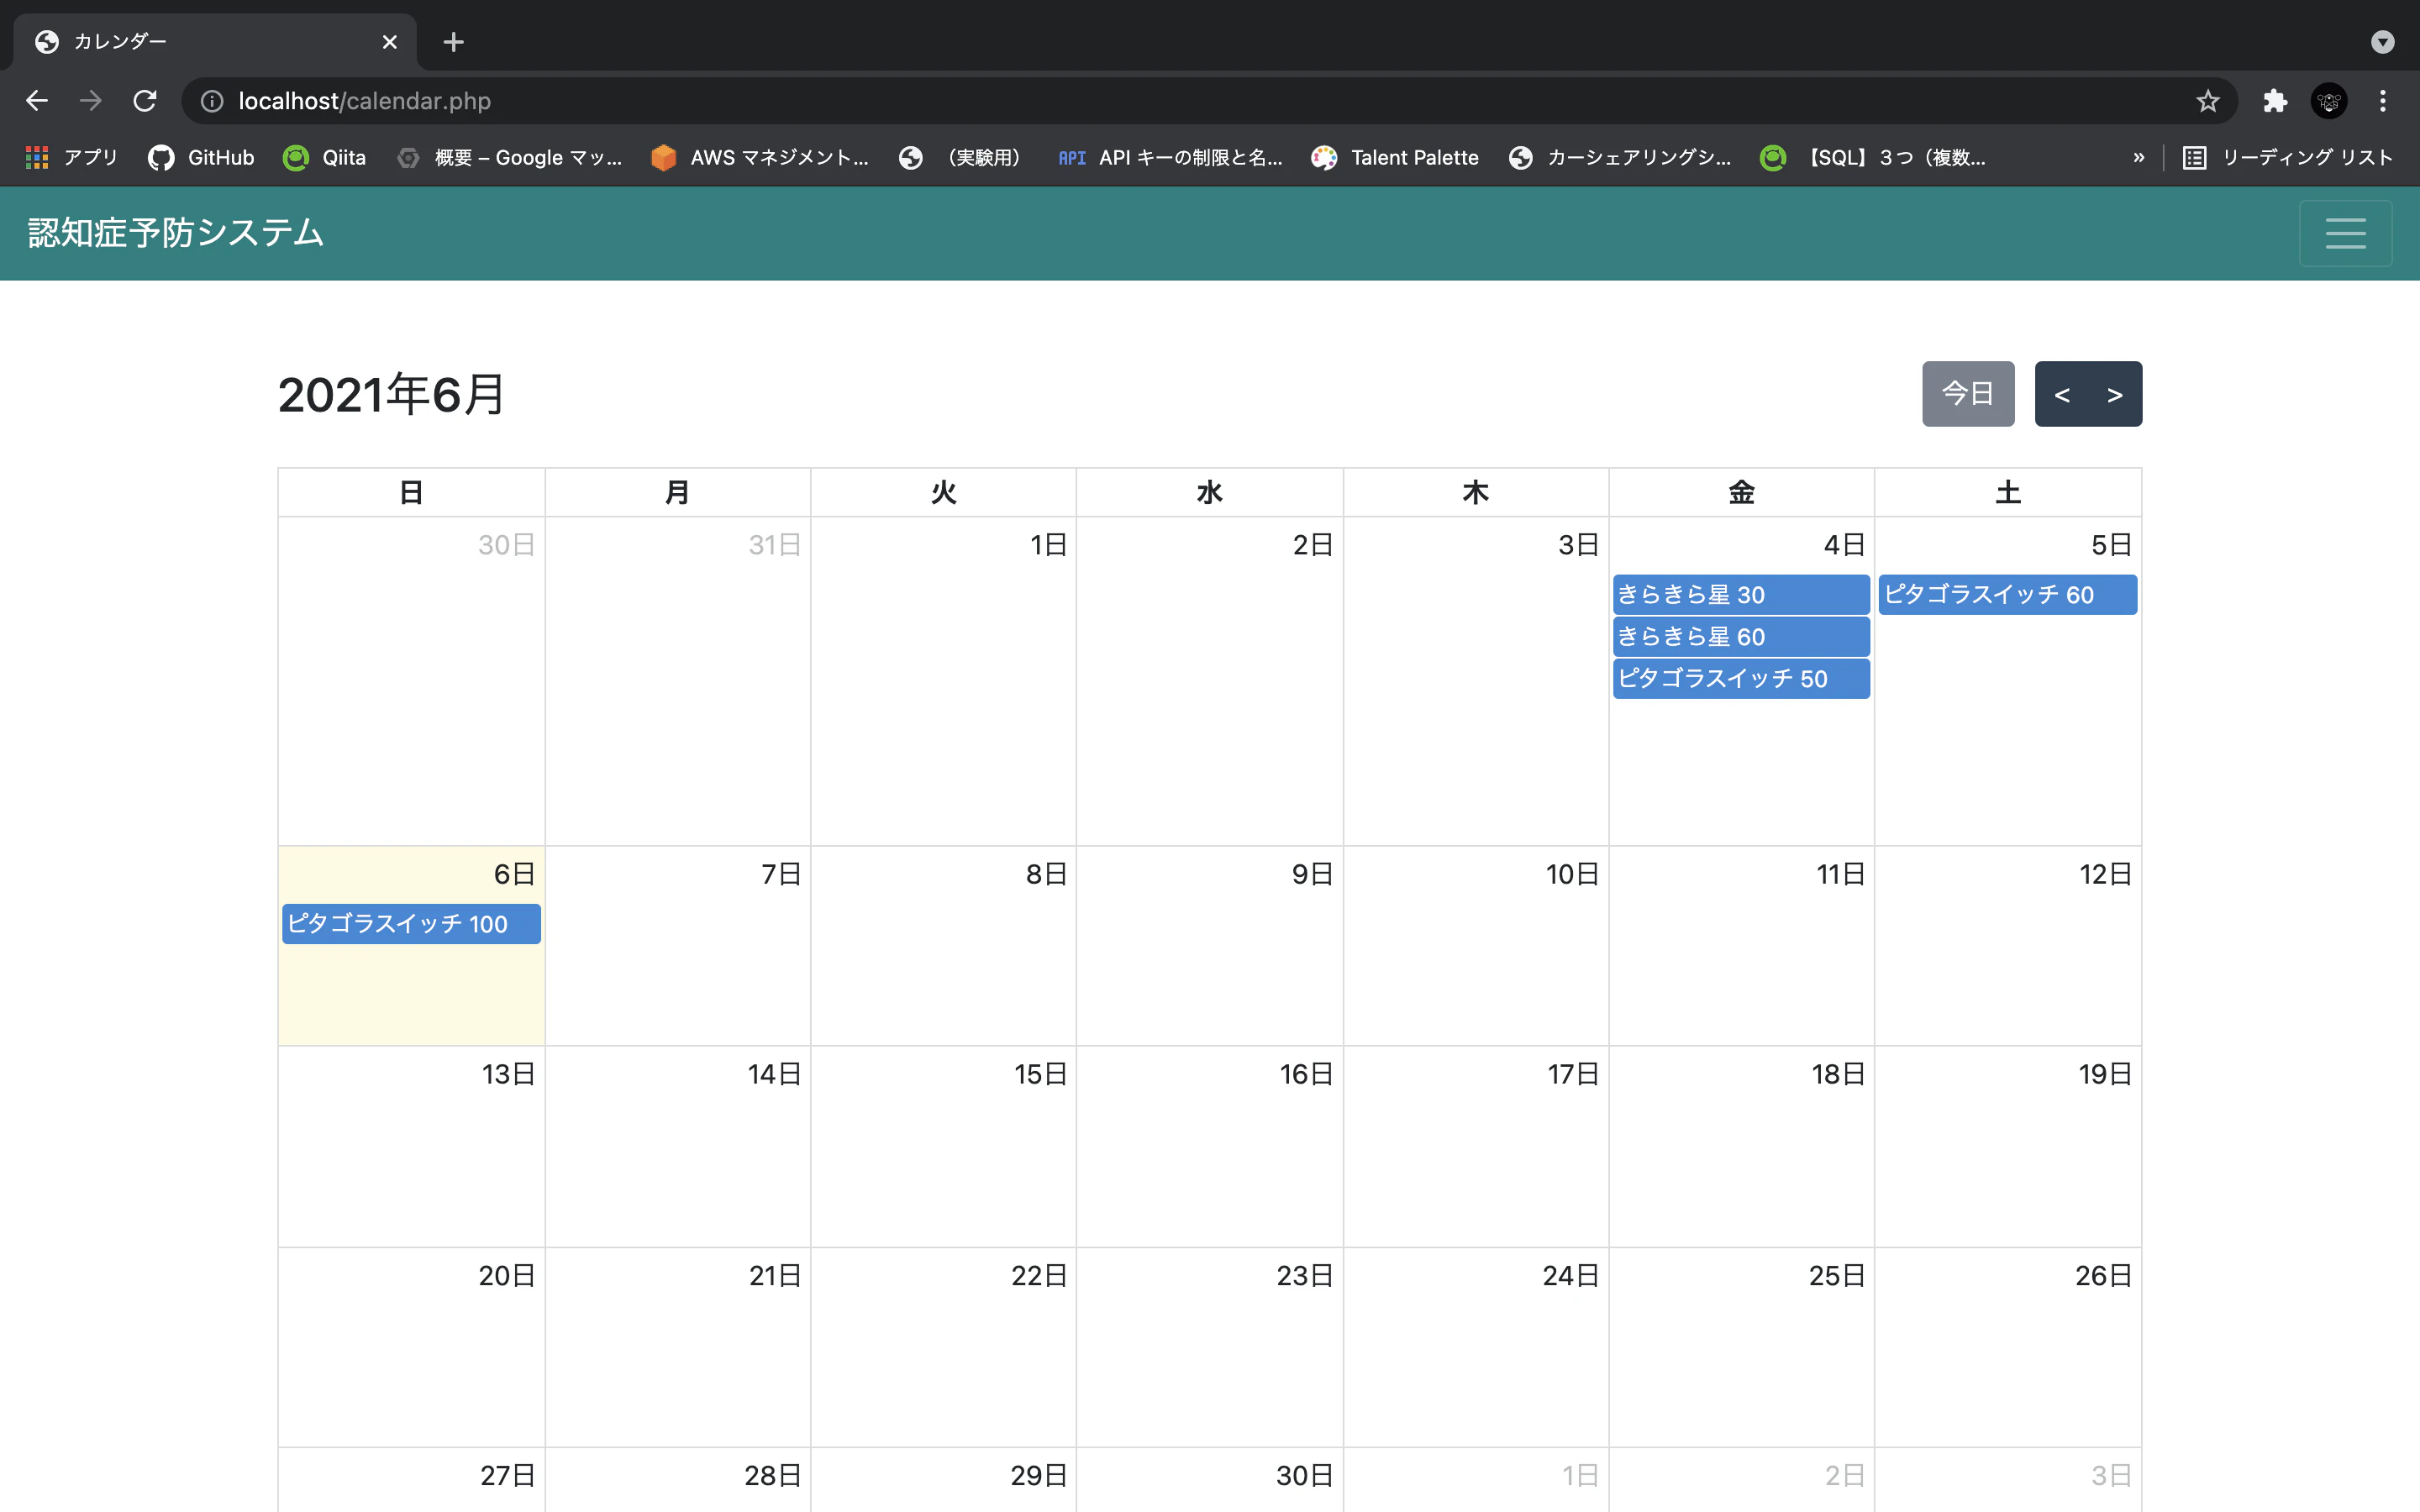Open a new browser tab
Image resolution: width=2420 pixels, height=1512 pixels.
454,42
